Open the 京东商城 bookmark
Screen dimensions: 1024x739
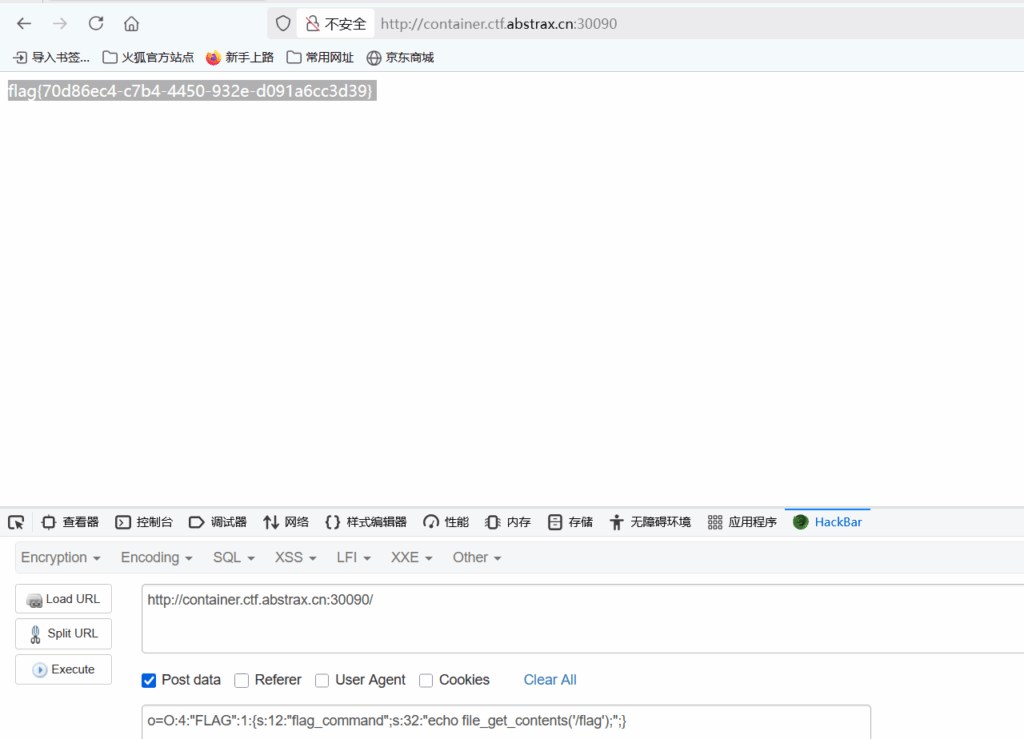[x=400, y=57]
